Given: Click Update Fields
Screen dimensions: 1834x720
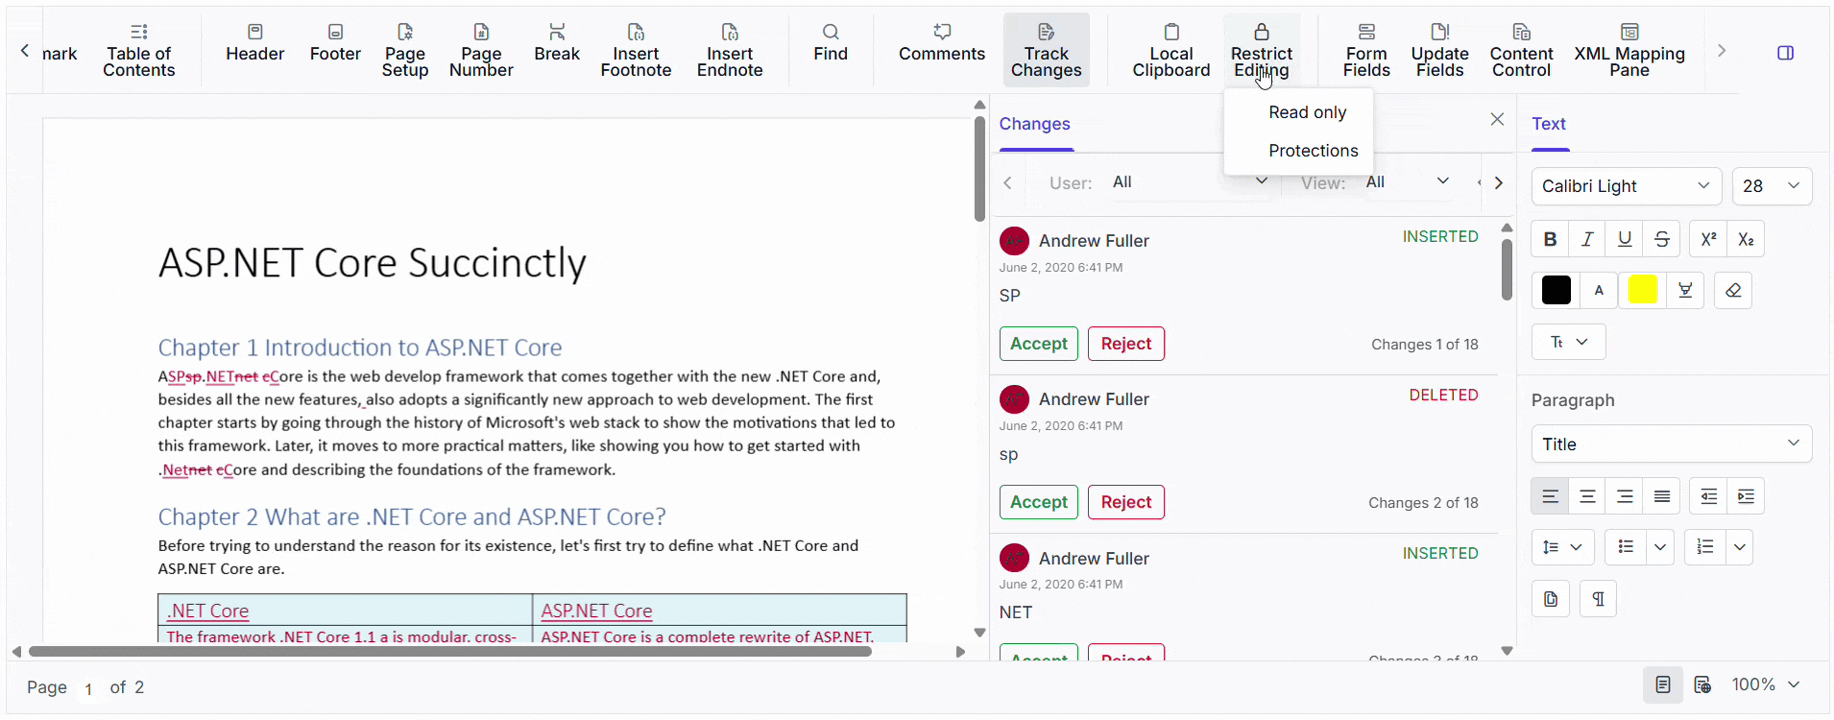Looking at the screenshot, I should [1440, 50].
